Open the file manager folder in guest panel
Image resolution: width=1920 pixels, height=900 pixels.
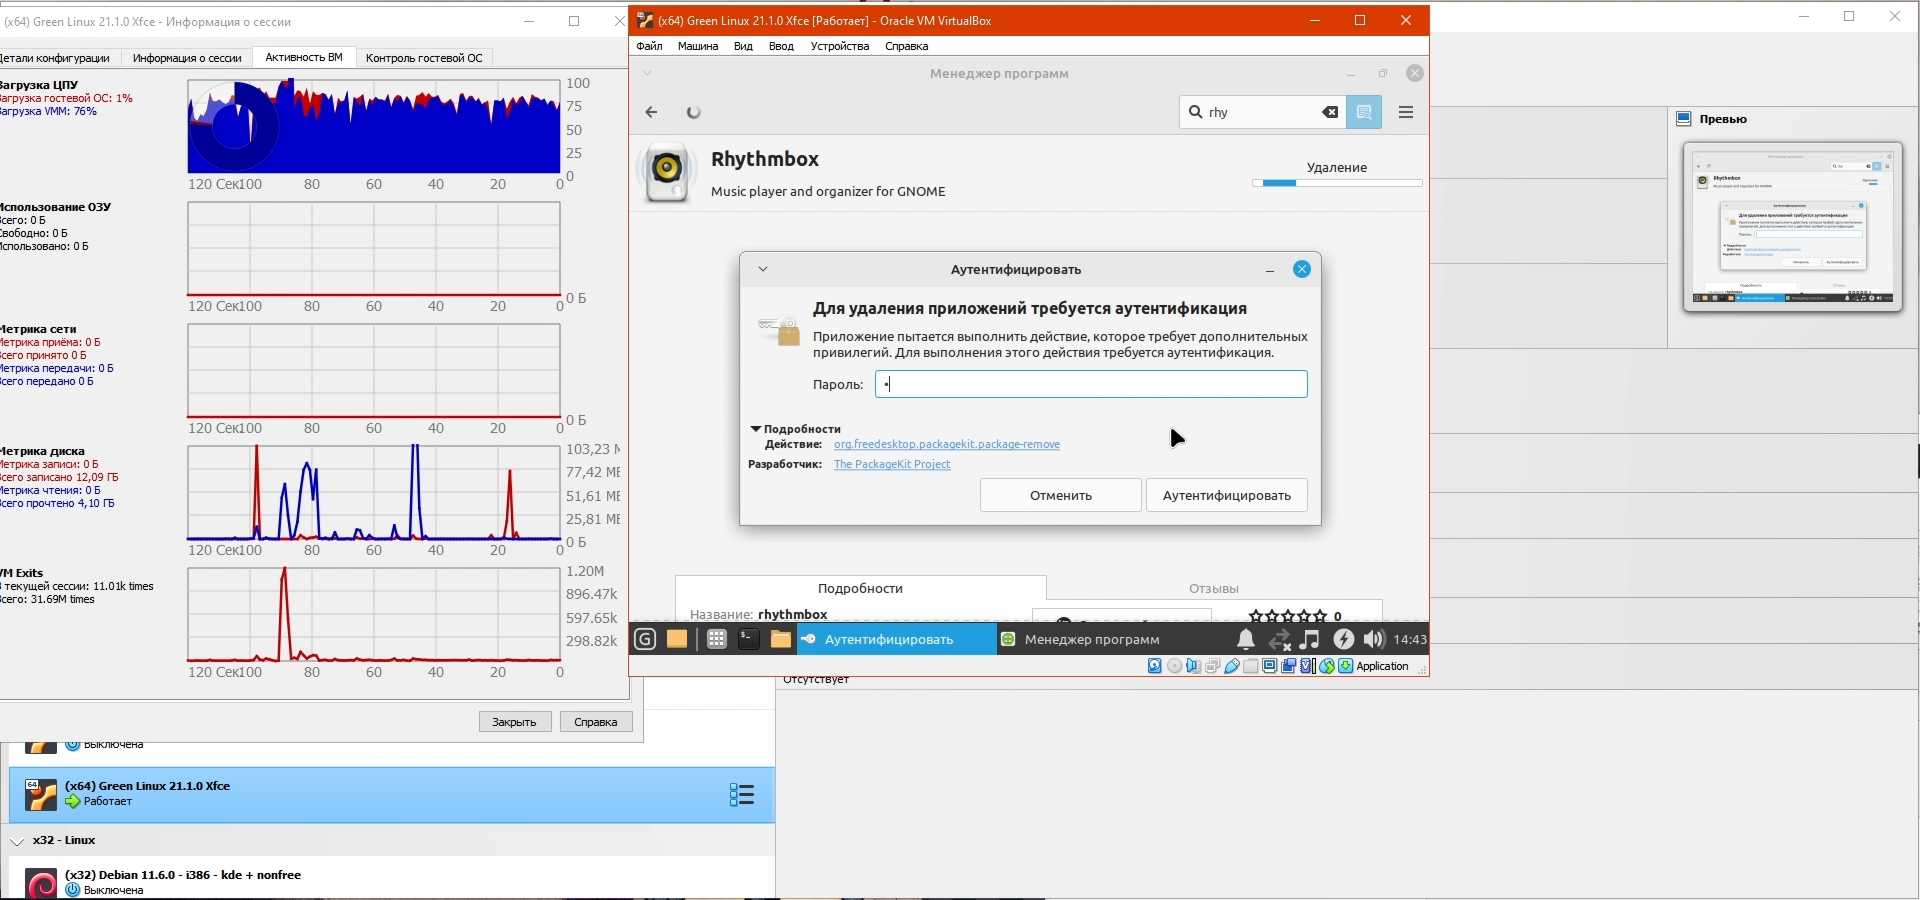point(781,639)
